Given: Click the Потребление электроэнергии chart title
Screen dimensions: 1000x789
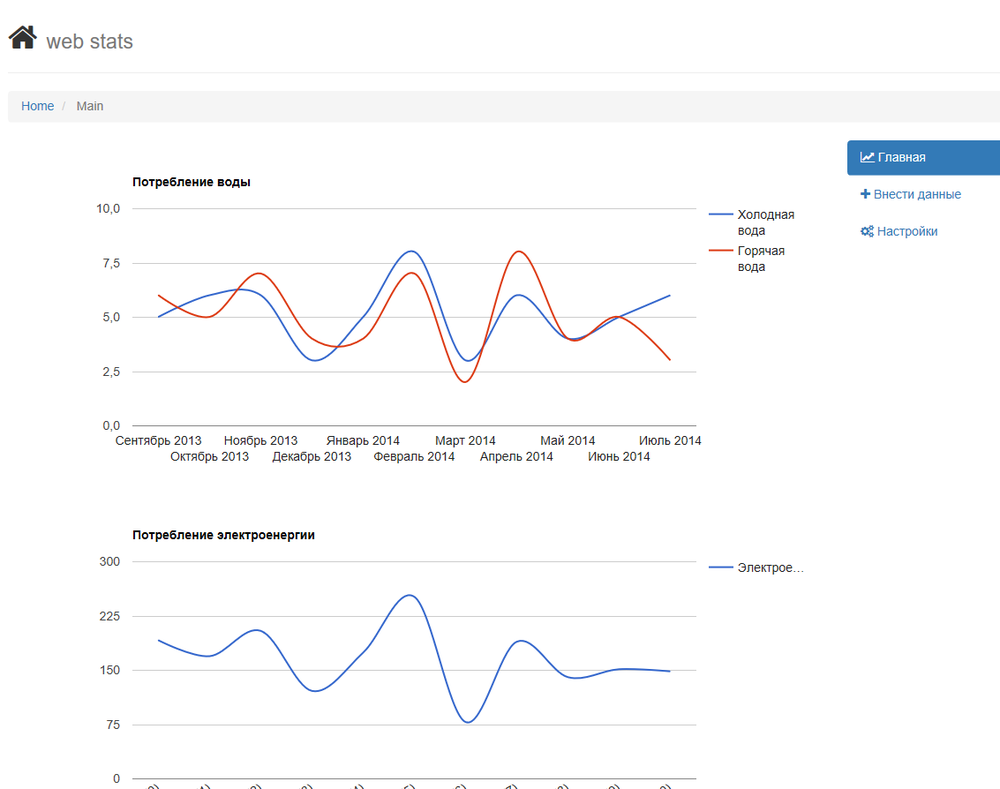Looking at the screenshot, I should [x=223, y=535].
